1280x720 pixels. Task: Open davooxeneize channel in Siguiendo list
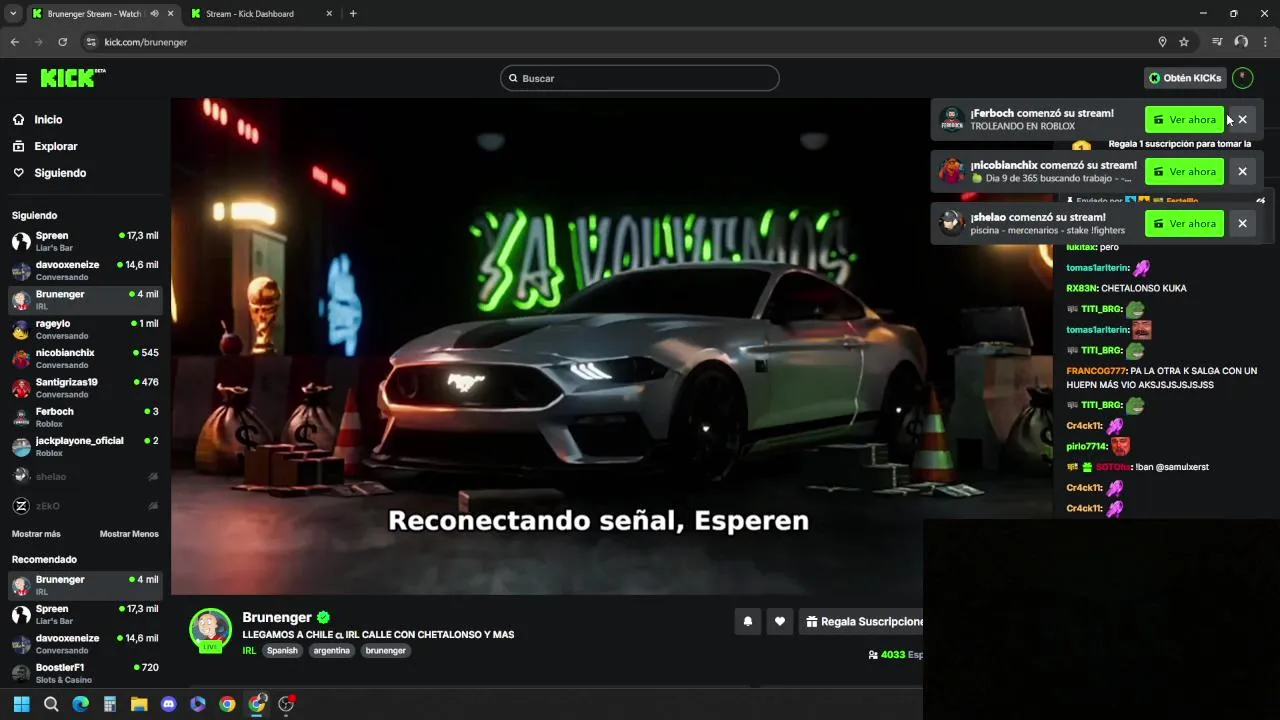(85, 270)
